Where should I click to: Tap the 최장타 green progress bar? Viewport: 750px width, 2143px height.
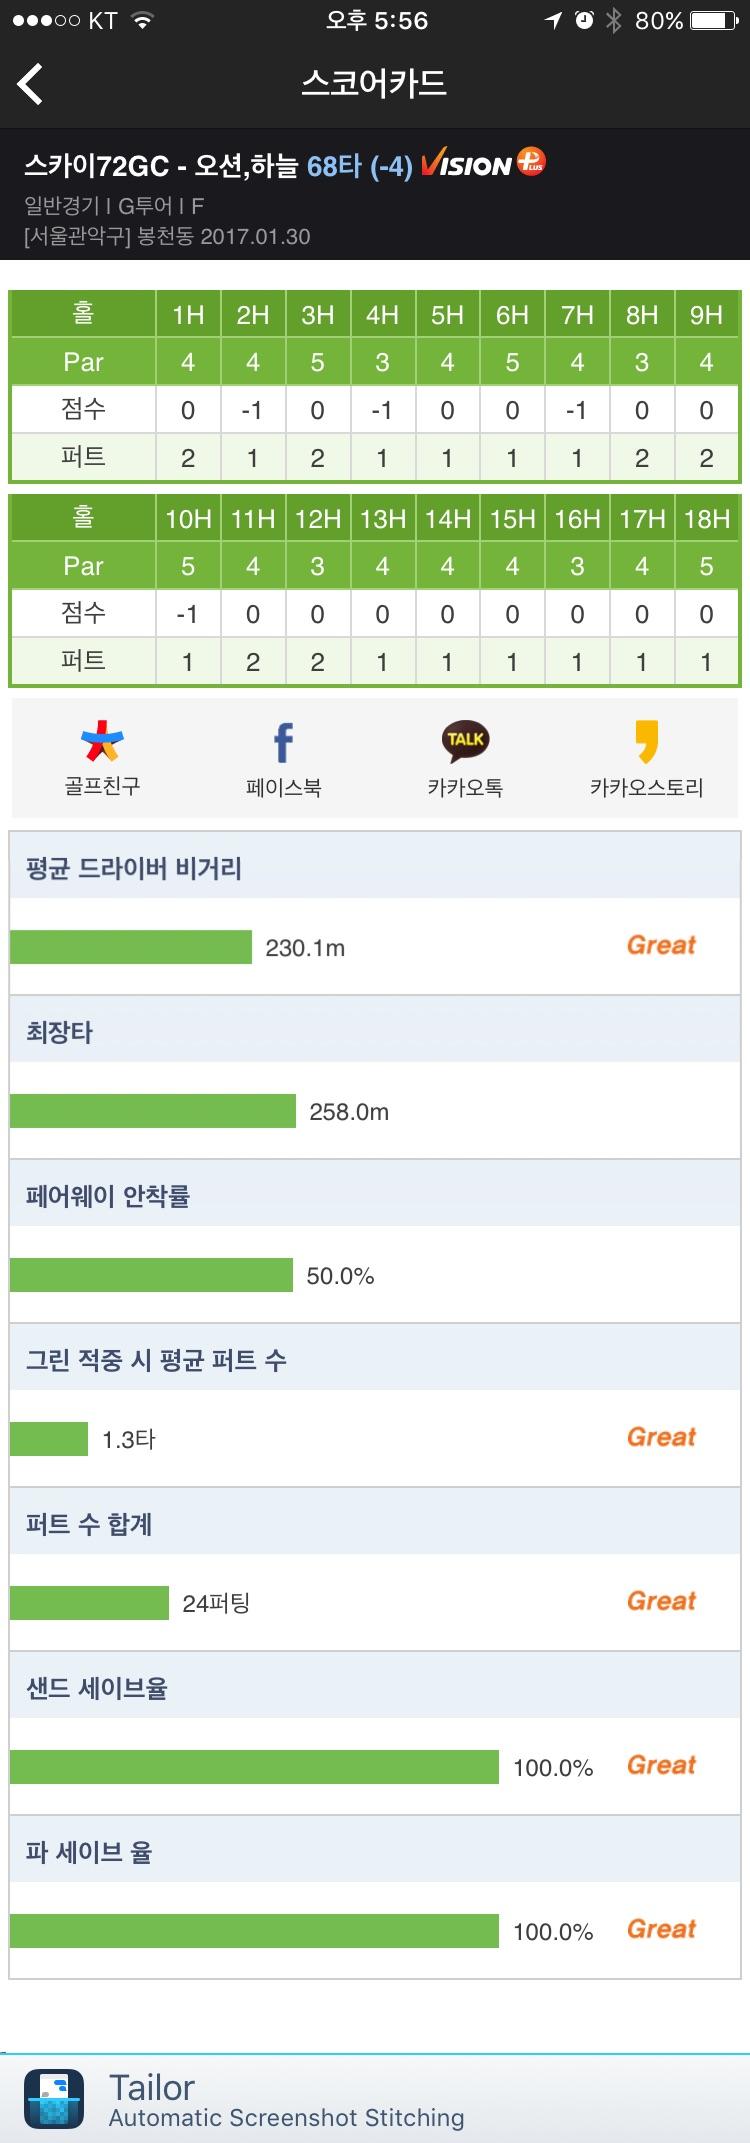(153, 1111)
